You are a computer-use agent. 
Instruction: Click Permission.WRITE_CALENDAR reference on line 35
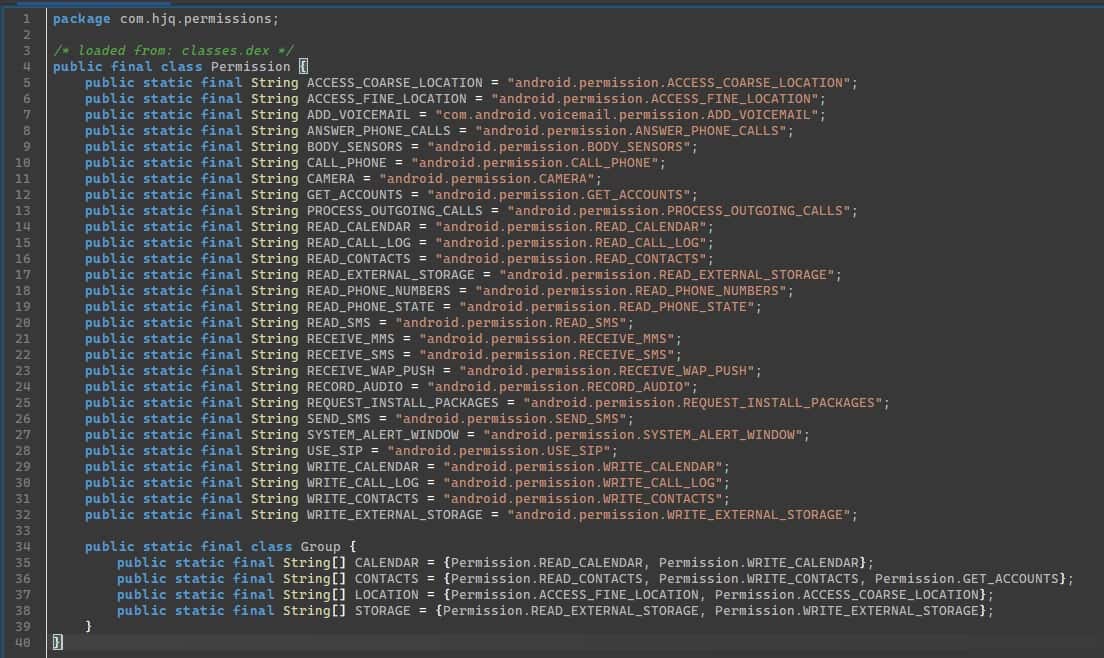(x=759, y=563)
